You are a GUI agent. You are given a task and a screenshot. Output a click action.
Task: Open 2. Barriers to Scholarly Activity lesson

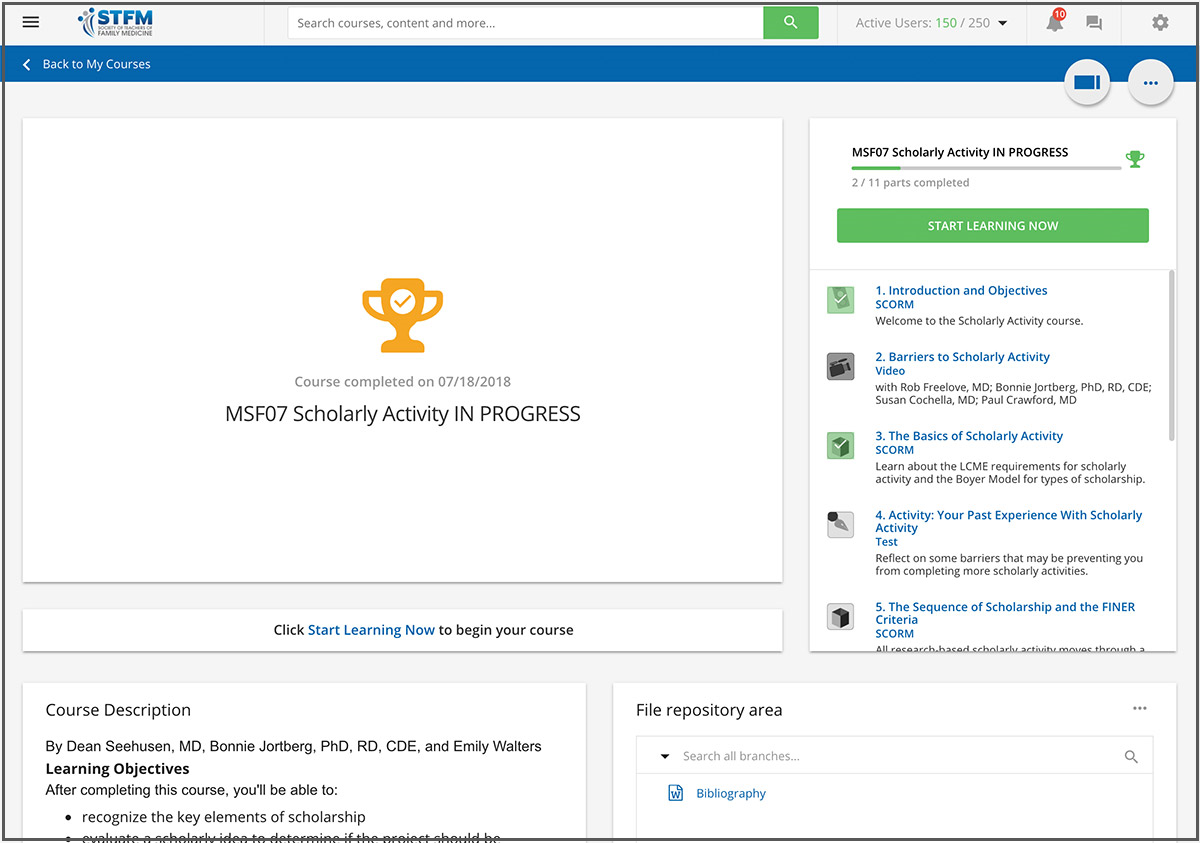963,357
